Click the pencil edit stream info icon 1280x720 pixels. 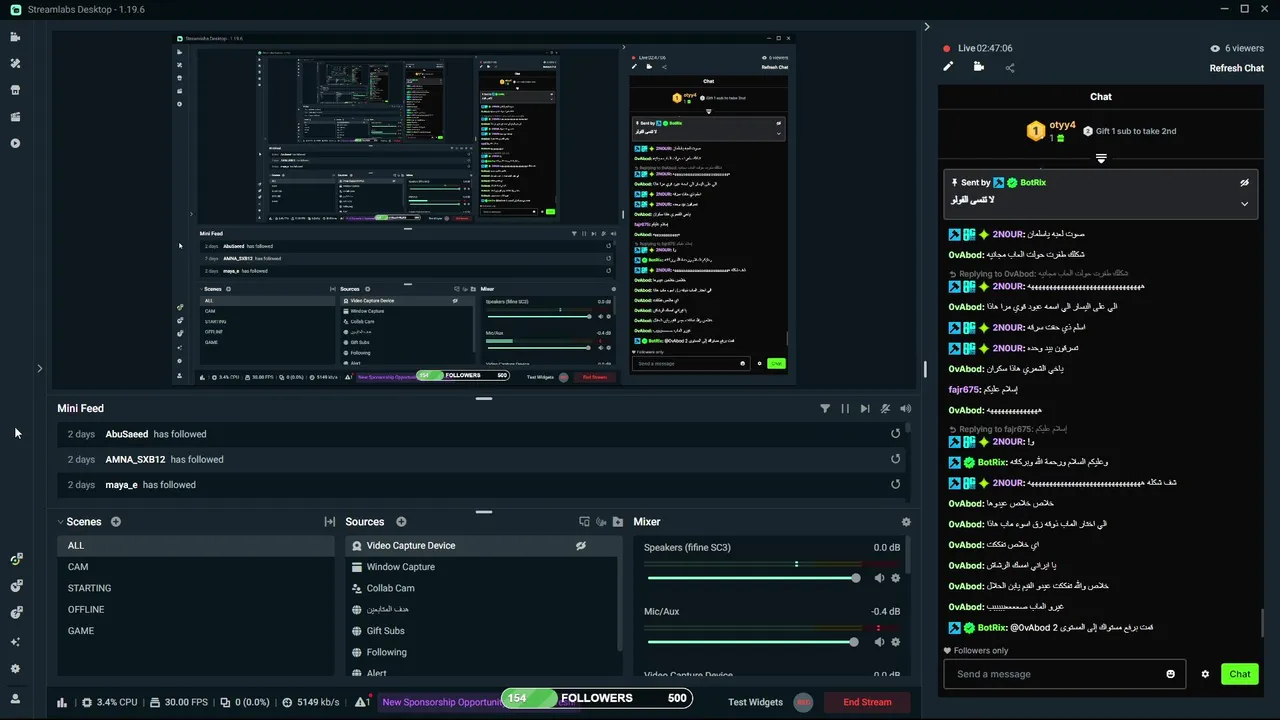[x=948, y=67]
